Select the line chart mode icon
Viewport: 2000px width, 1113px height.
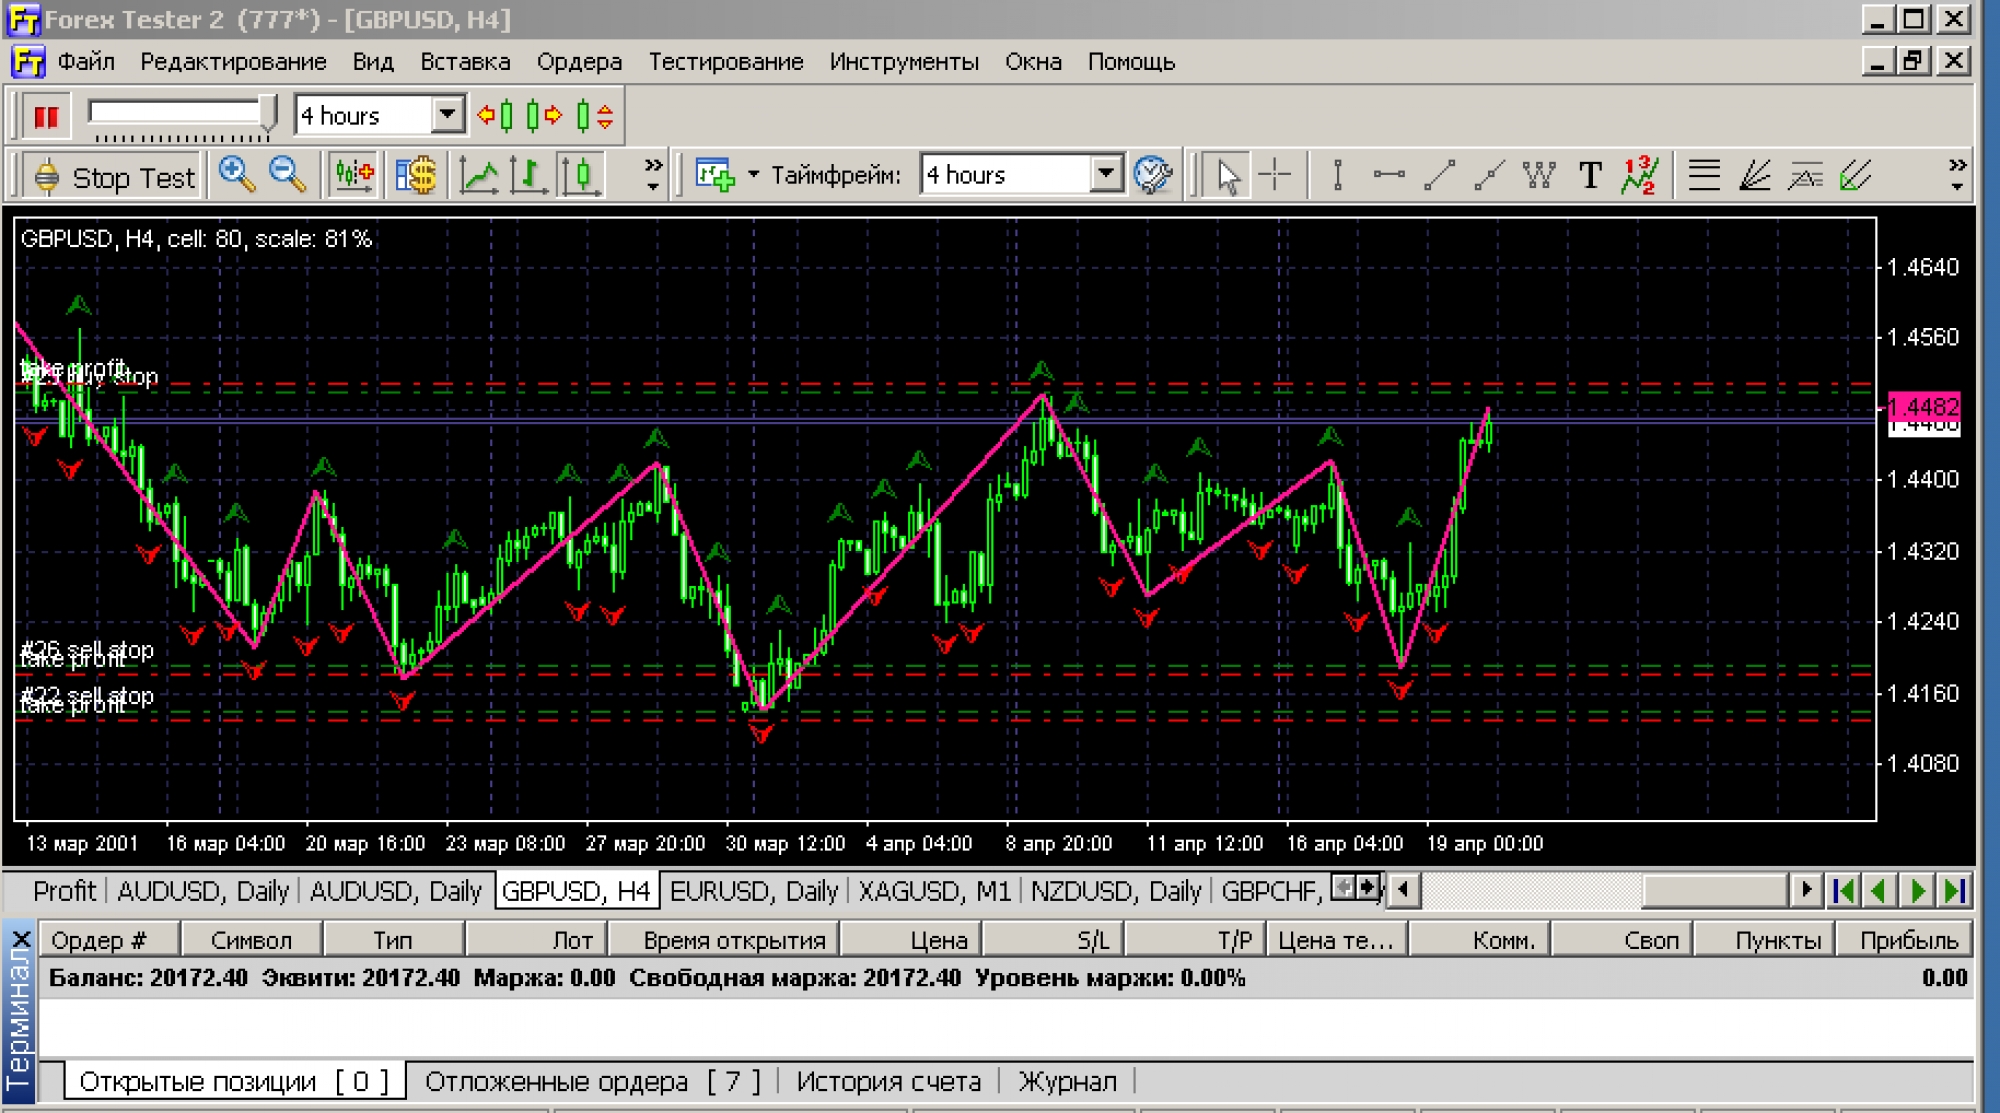(479, 176)
